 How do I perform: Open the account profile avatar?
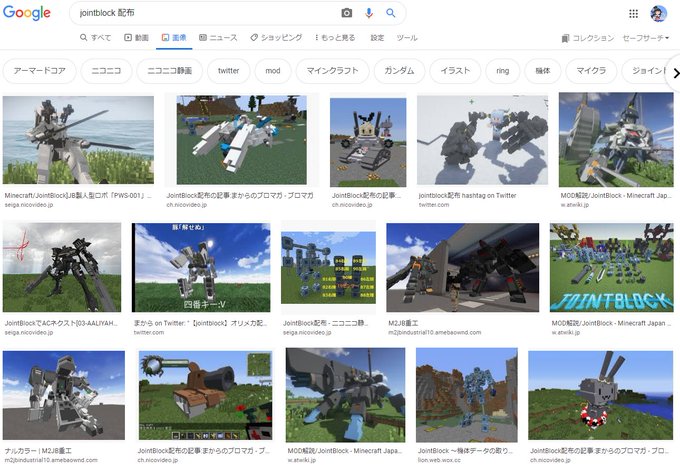(658, 14)
